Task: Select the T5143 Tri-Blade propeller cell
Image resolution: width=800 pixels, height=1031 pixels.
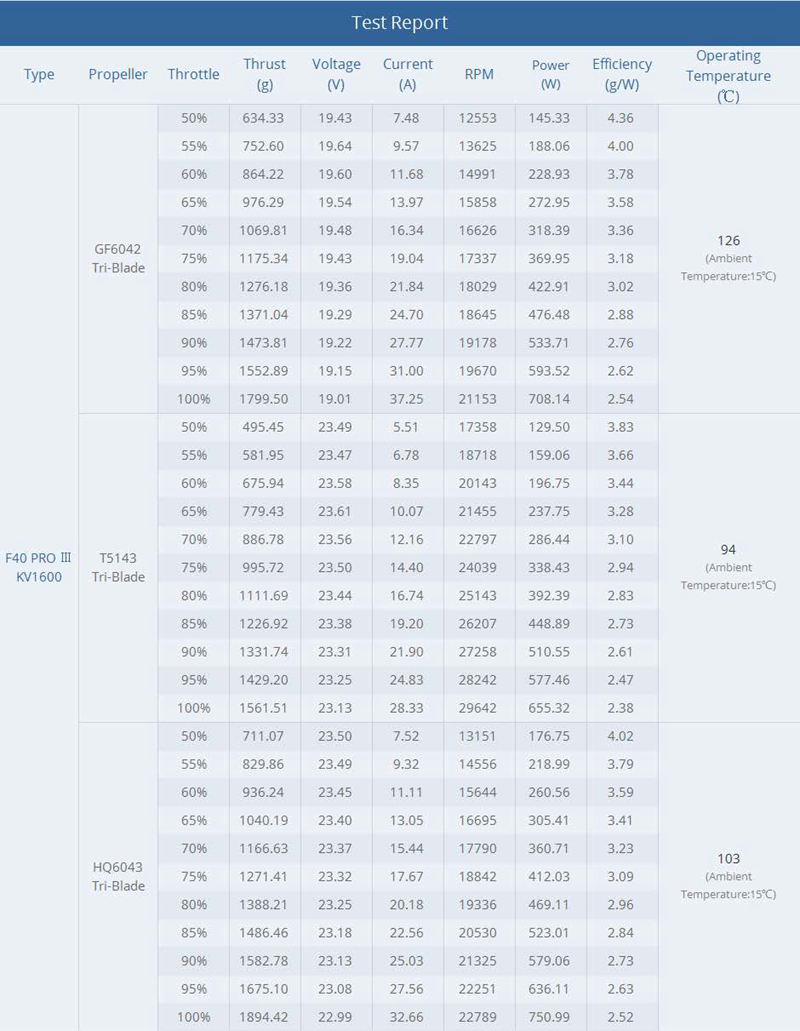Action: click(x=118, y=567)
